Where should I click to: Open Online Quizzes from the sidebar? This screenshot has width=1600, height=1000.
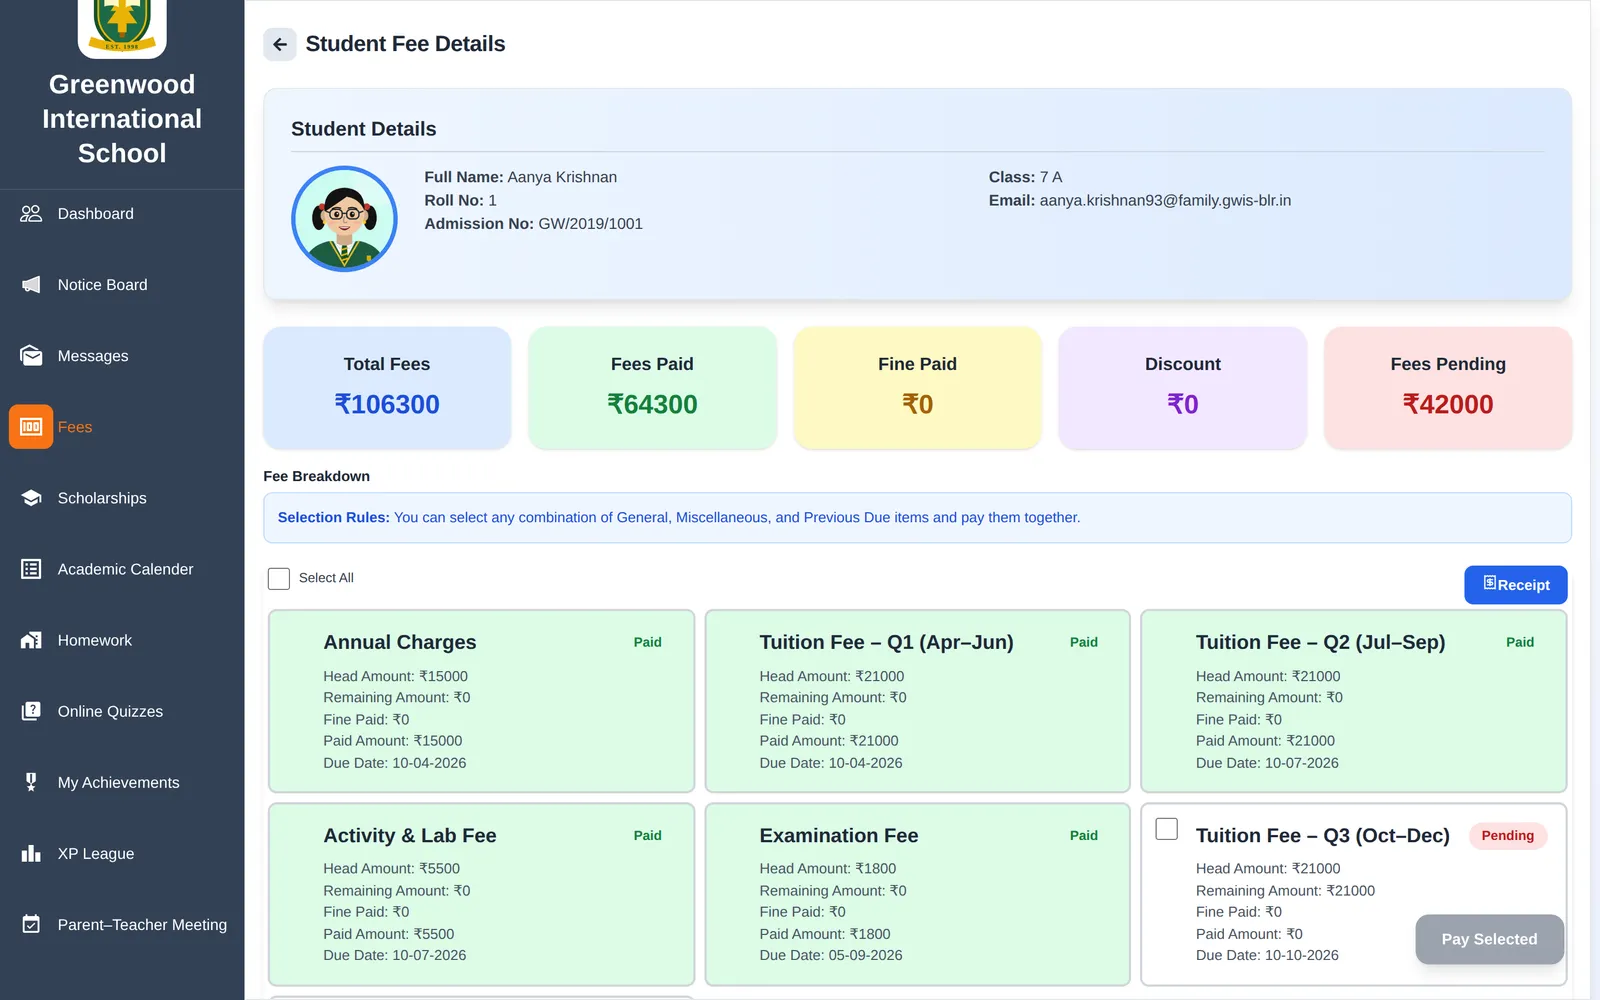[x=110, y=711]
